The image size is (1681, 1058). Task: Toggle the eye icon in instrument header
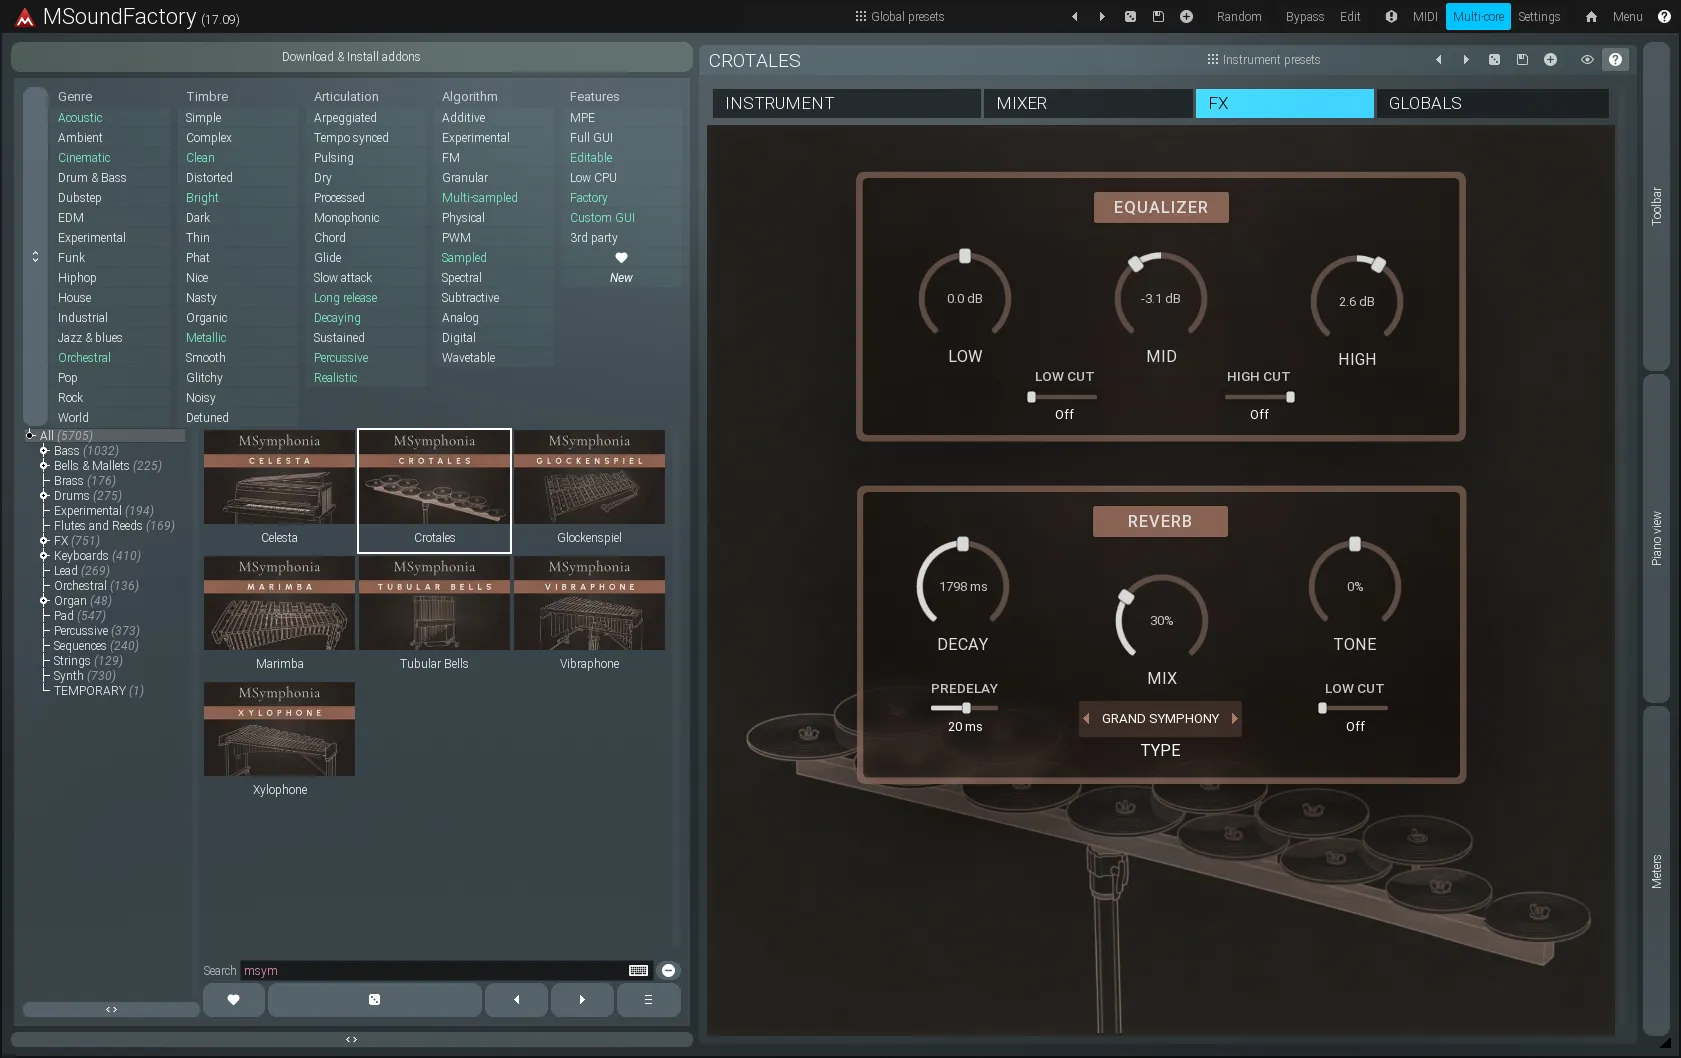(x=1587, y=60)
